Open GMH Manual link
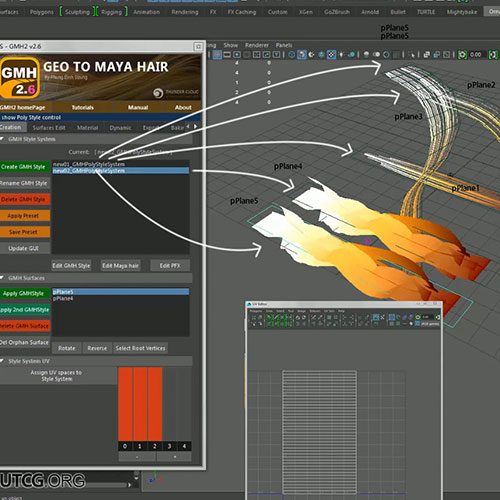 tap(138, 107)
